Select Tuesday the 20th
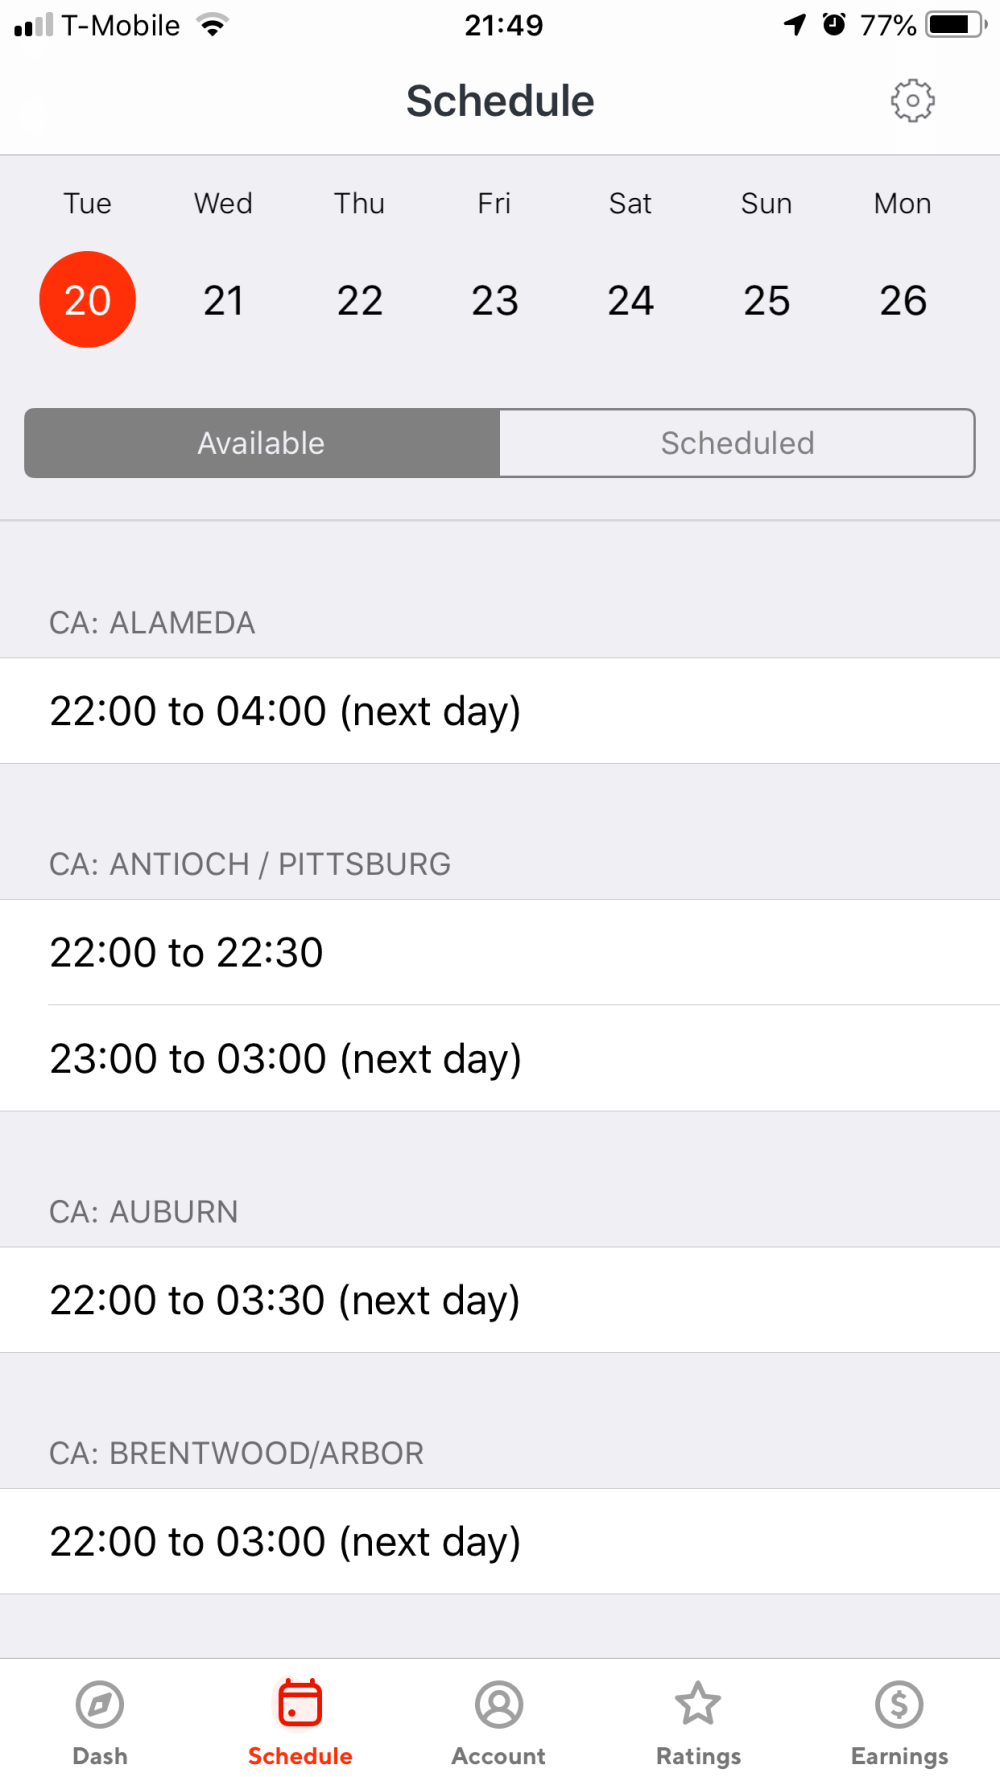The width and height of the screenshot is (1000, 1777). click(88, 300)
